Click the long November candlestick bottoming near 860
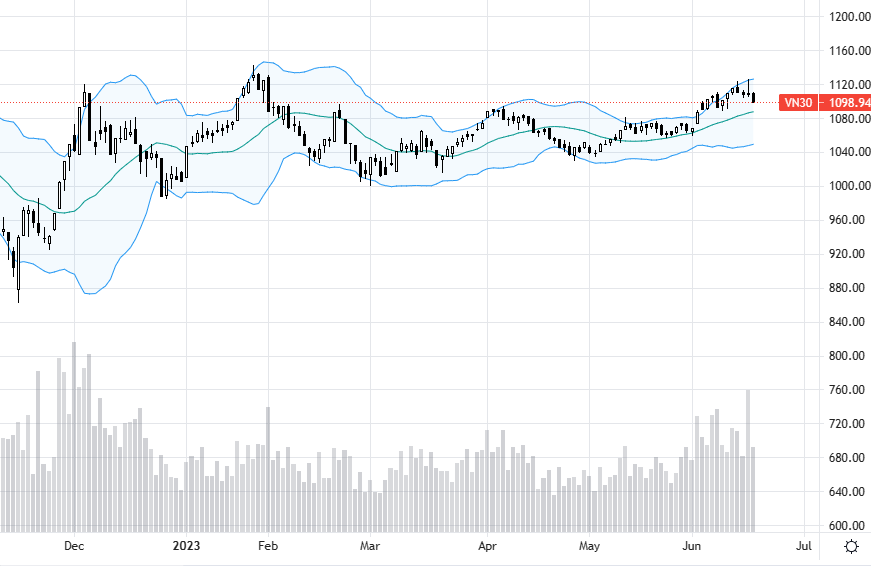 tap(18, 269)
